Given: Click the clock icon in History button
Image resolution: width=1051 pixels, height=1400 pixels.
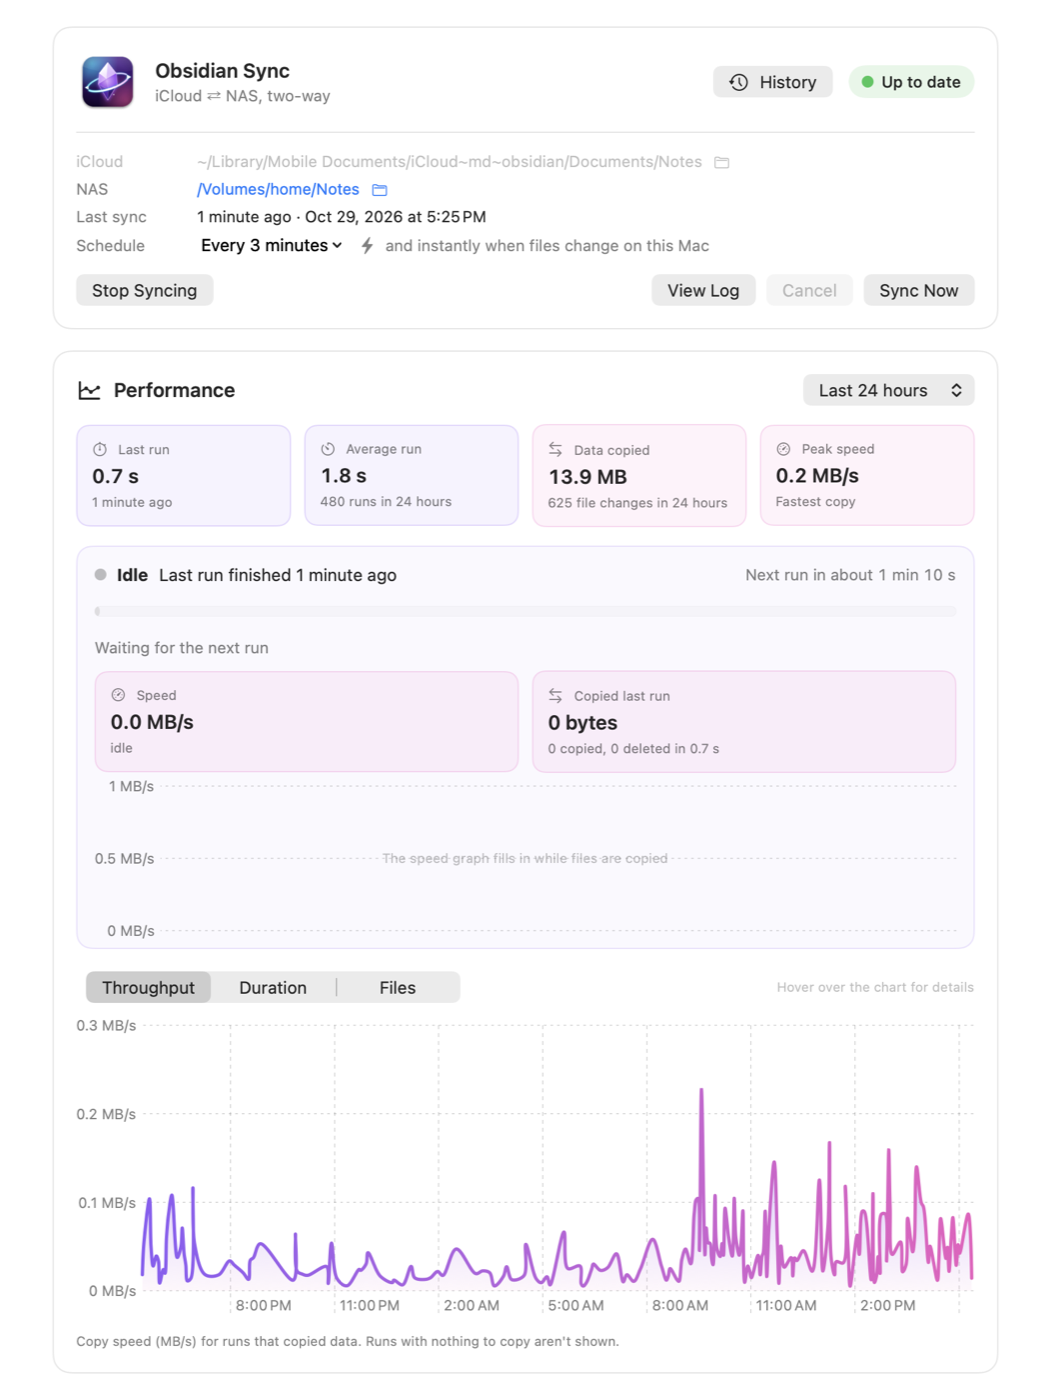Looking at the screenshot, I should (x=738, y=82).
